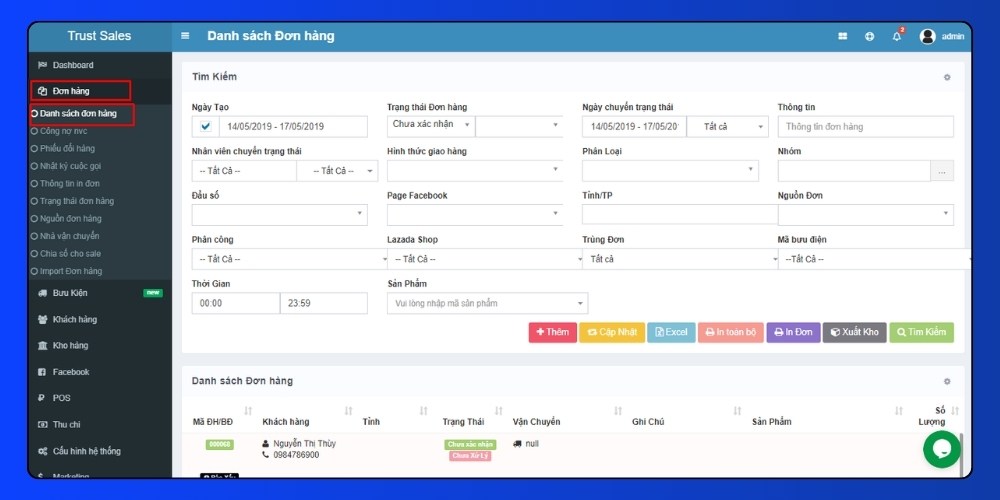Select the Nhật ký cuộc gọi radio item
This screenshot has width=1000, height=500.
coord(66,166)
